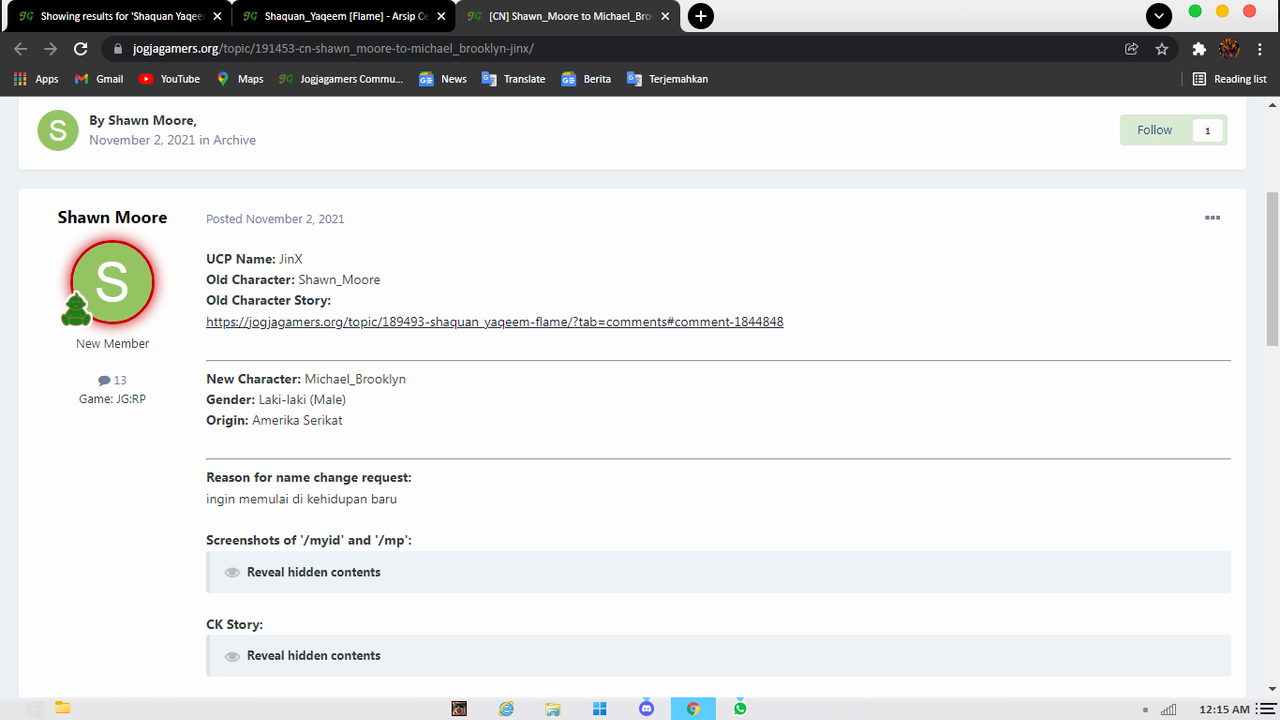The image size is (1280, 720).
Task: Select the text 'Michael_Brooklyn'
Action: coord(355,379)
